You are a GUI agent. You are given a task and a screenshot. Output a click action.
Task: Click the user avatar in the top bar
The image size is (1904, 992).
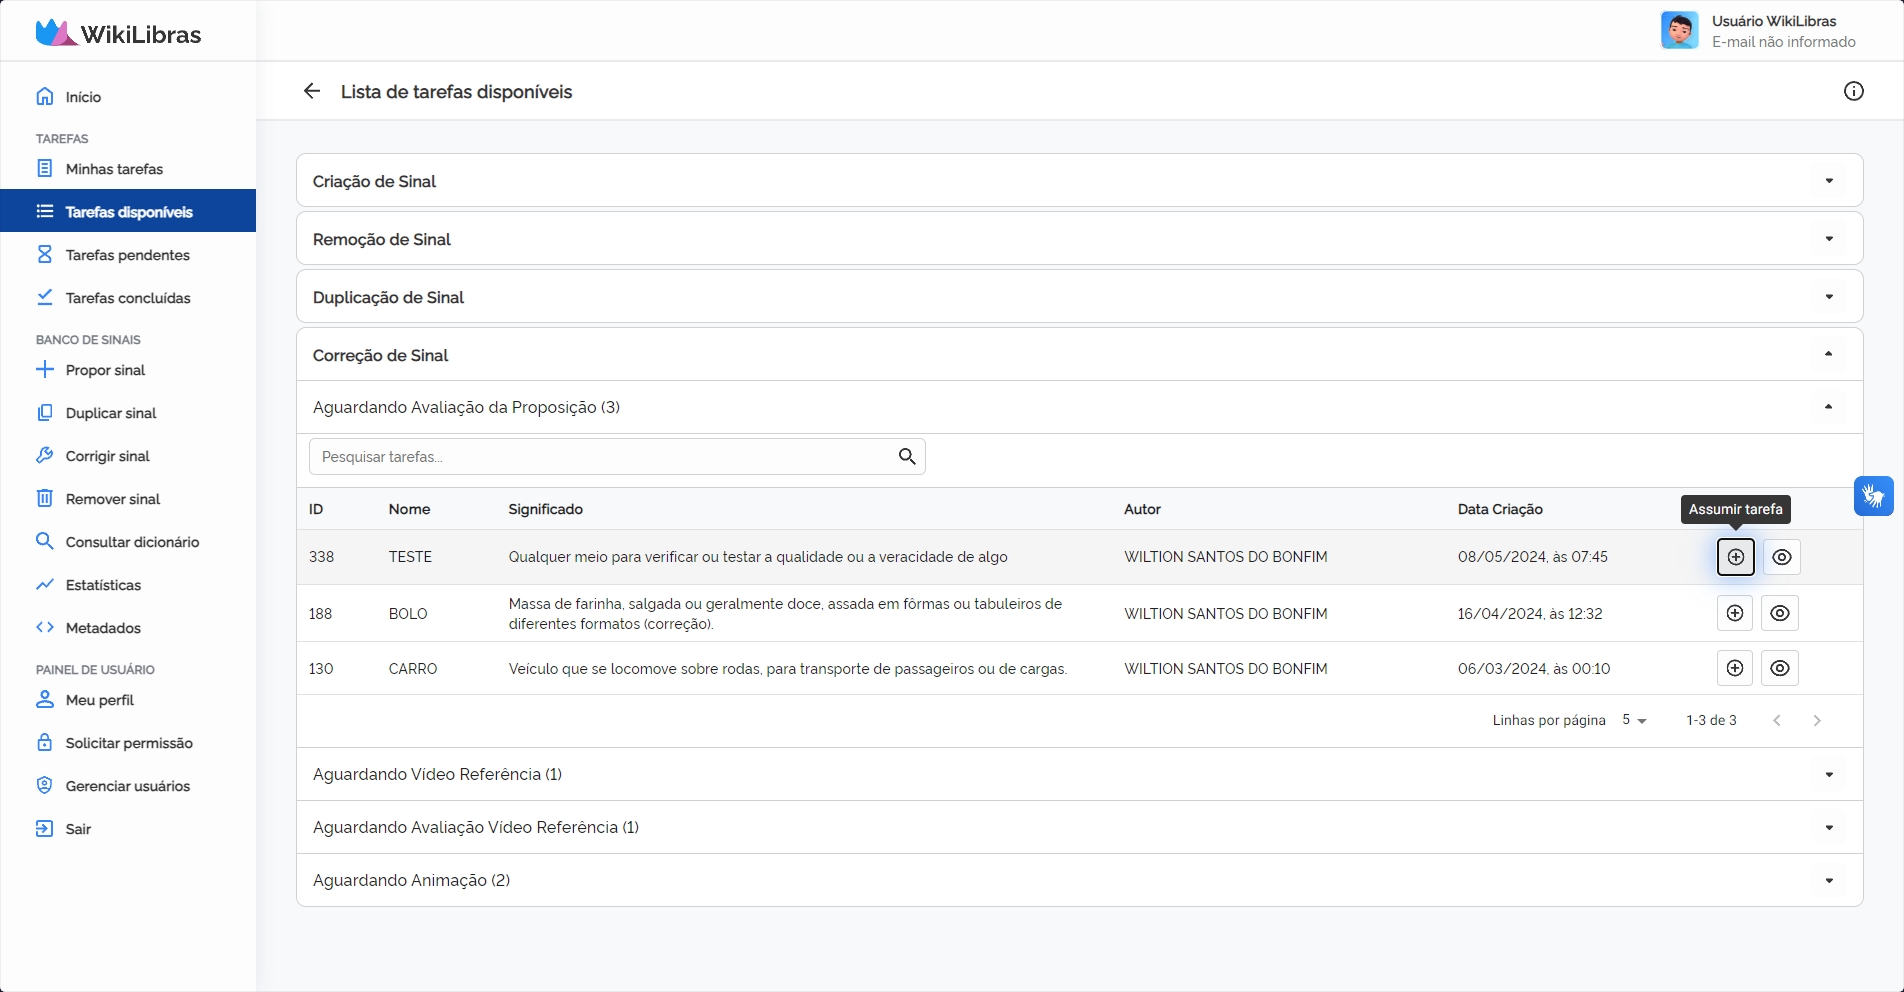pyautogui.click(x=1679, y=31)
